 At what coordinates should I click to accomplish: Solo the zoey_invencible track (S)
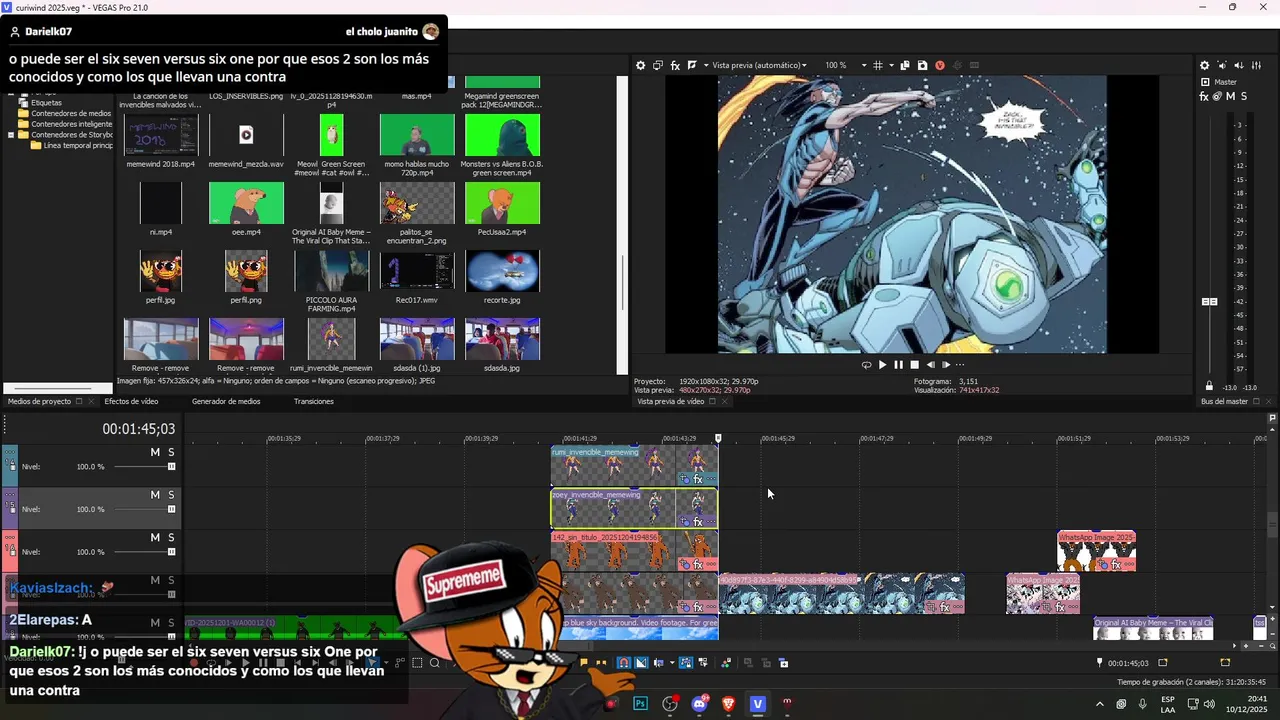171,495
